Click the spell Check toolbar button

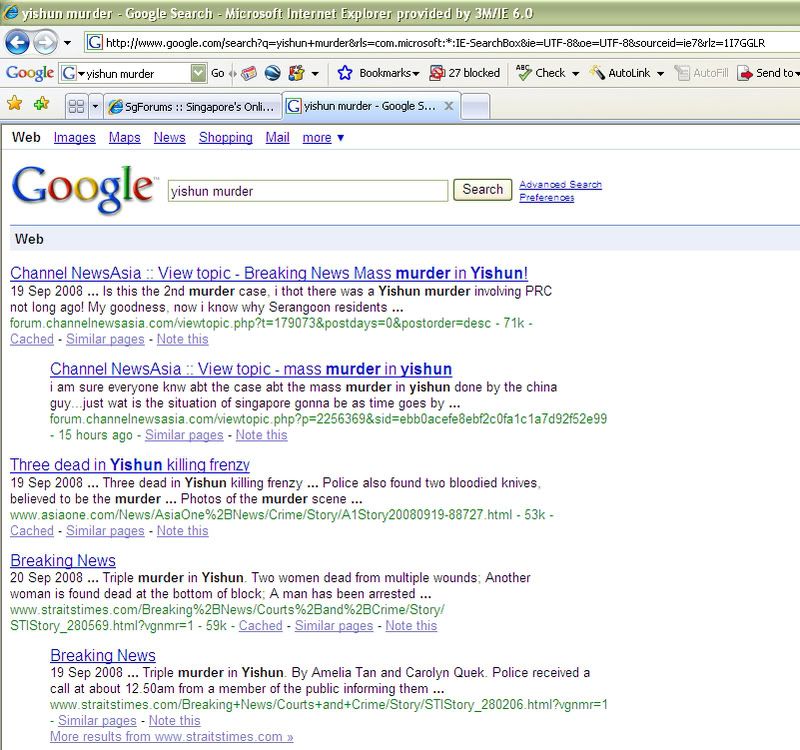tap(541, 73)
